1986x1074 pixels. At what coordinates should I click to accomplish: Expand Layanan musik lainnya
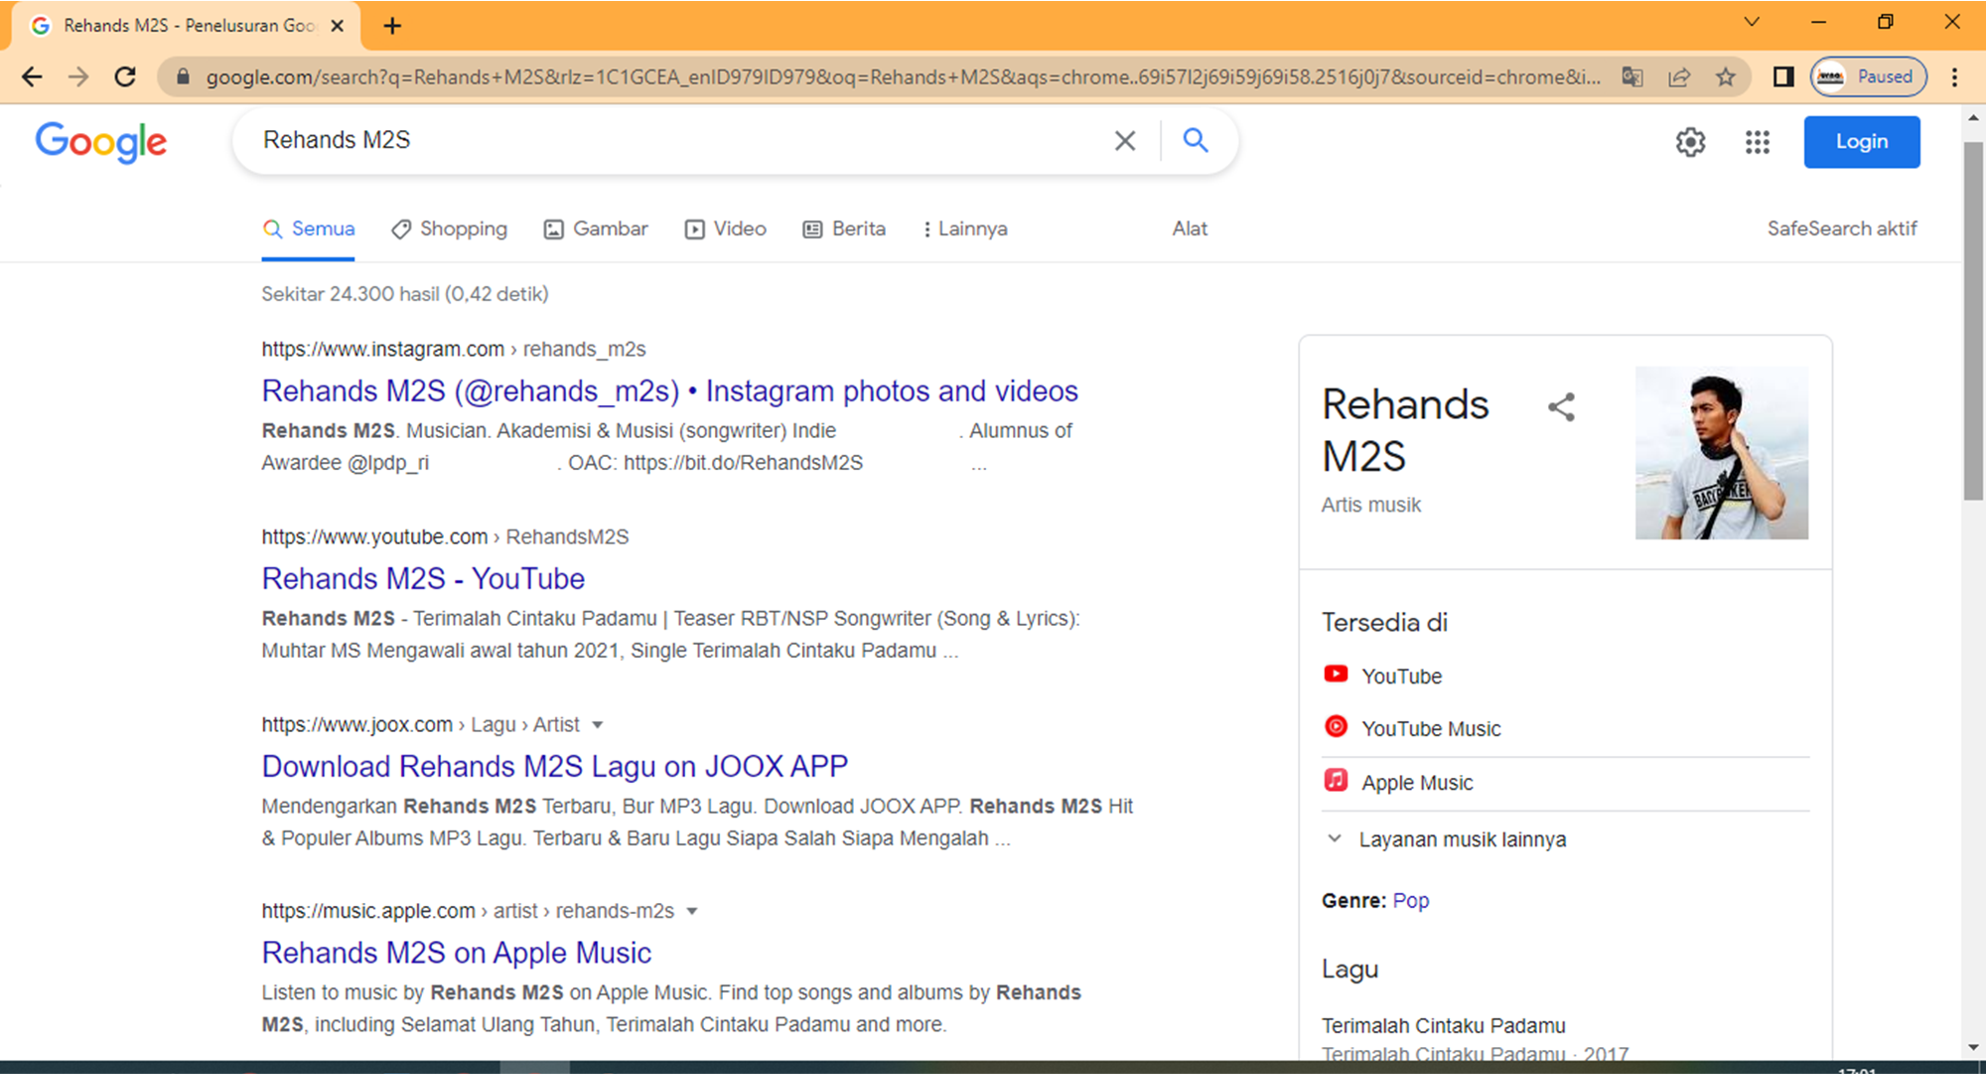(x=1446, y=839)
